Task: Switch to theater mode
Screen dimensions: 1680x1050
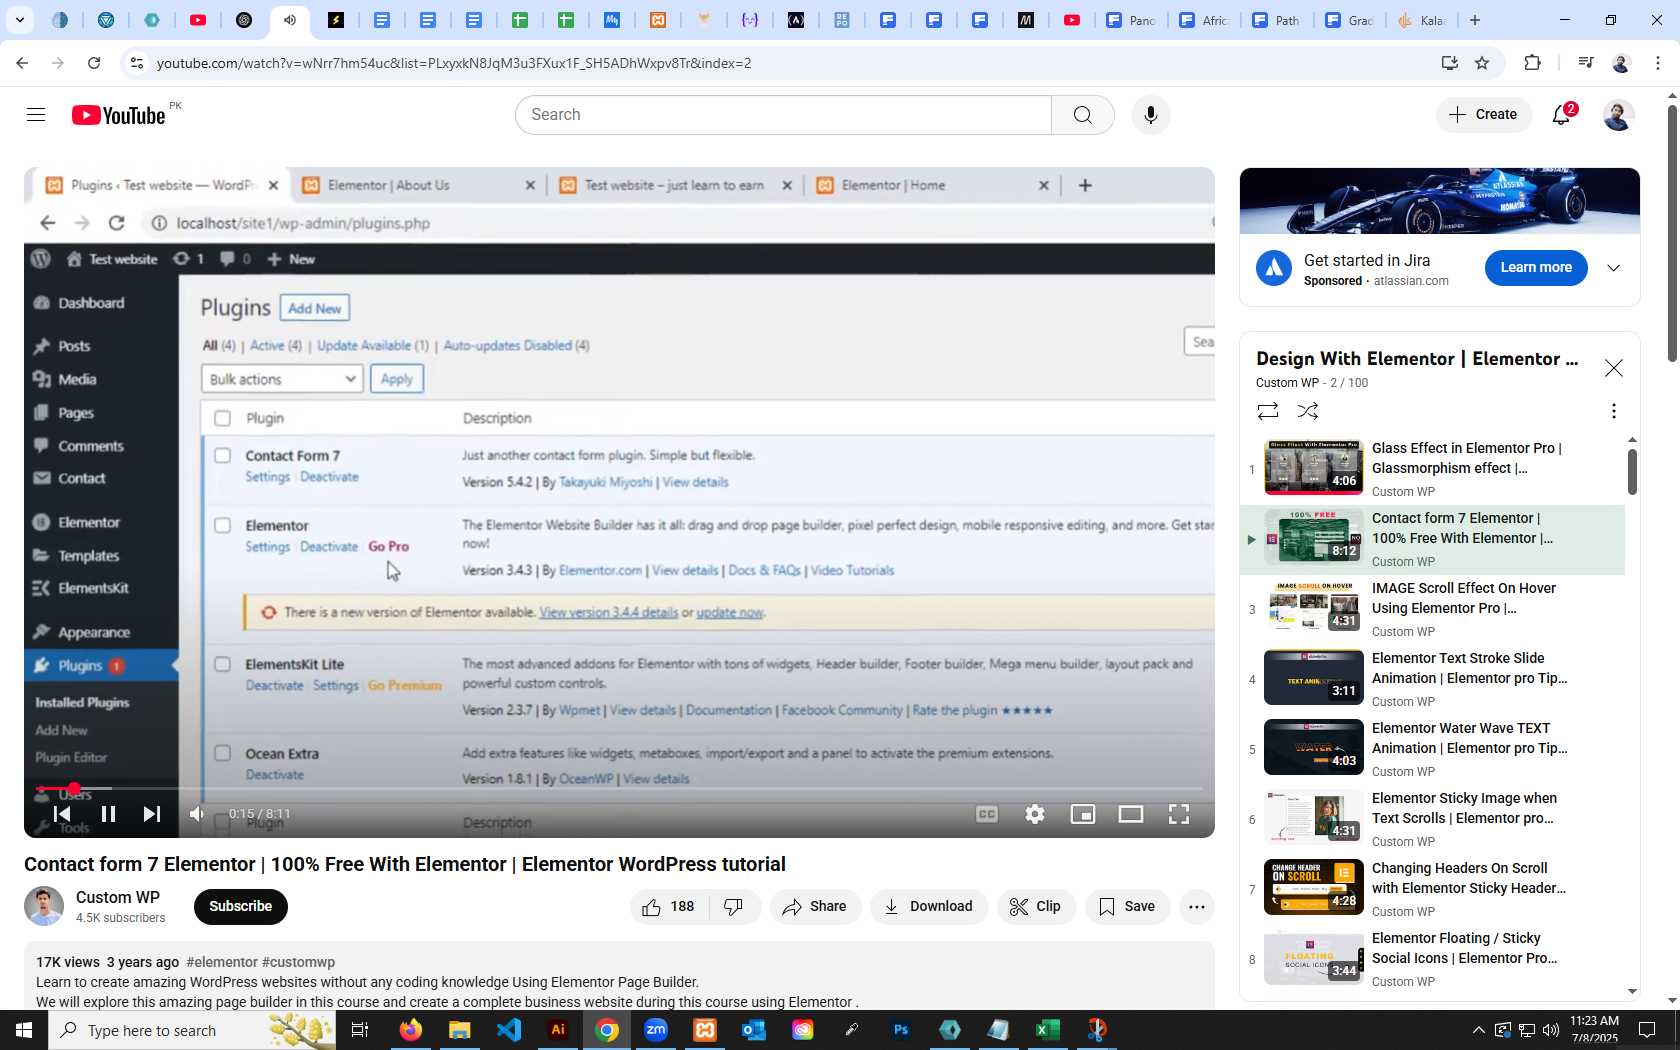Action: point(1131,814)
